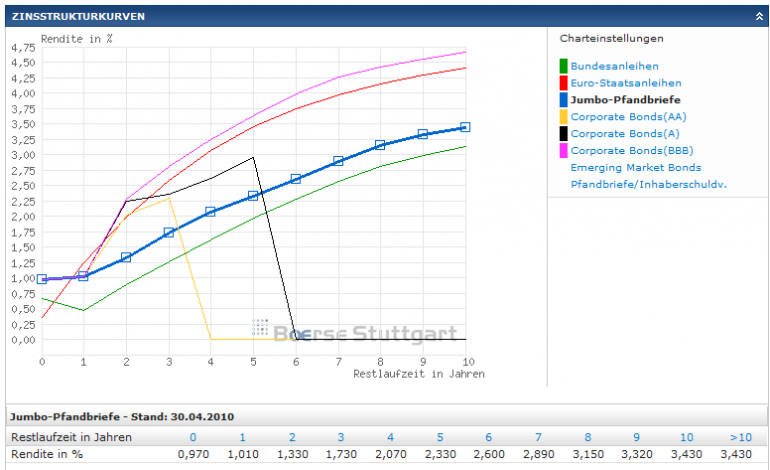Click the black Corporate Bonds(A) swatch
Viewport: 770px width, 470px height.
click(x=563, y=134)
